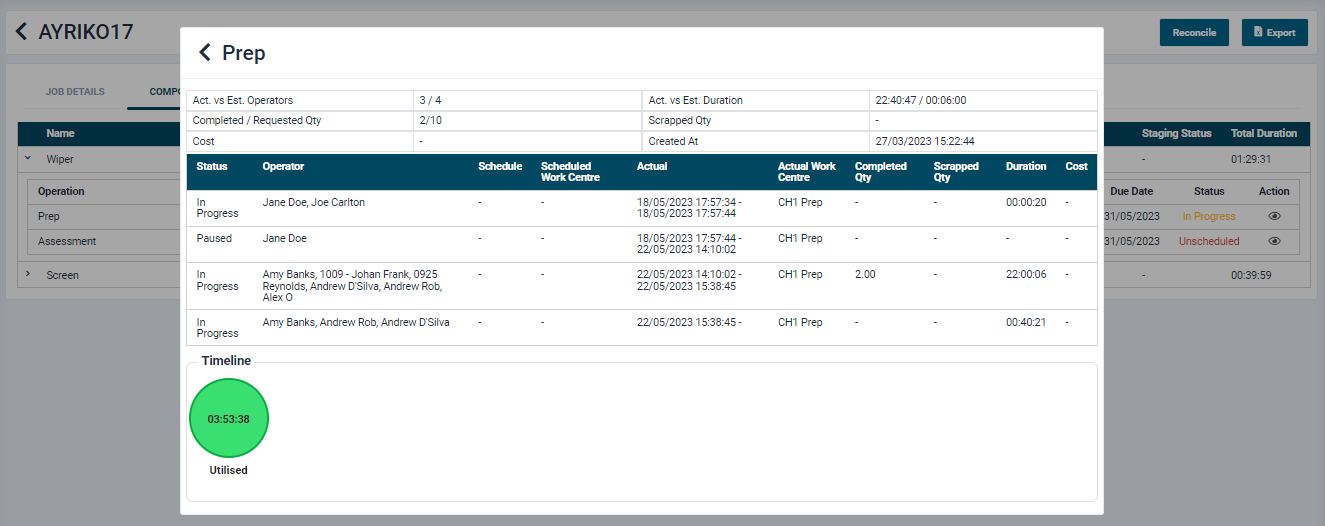The height and width of the screenshot is (526, 1325).
Task: Click the Prep operation in the list
Action: [49, 216]
